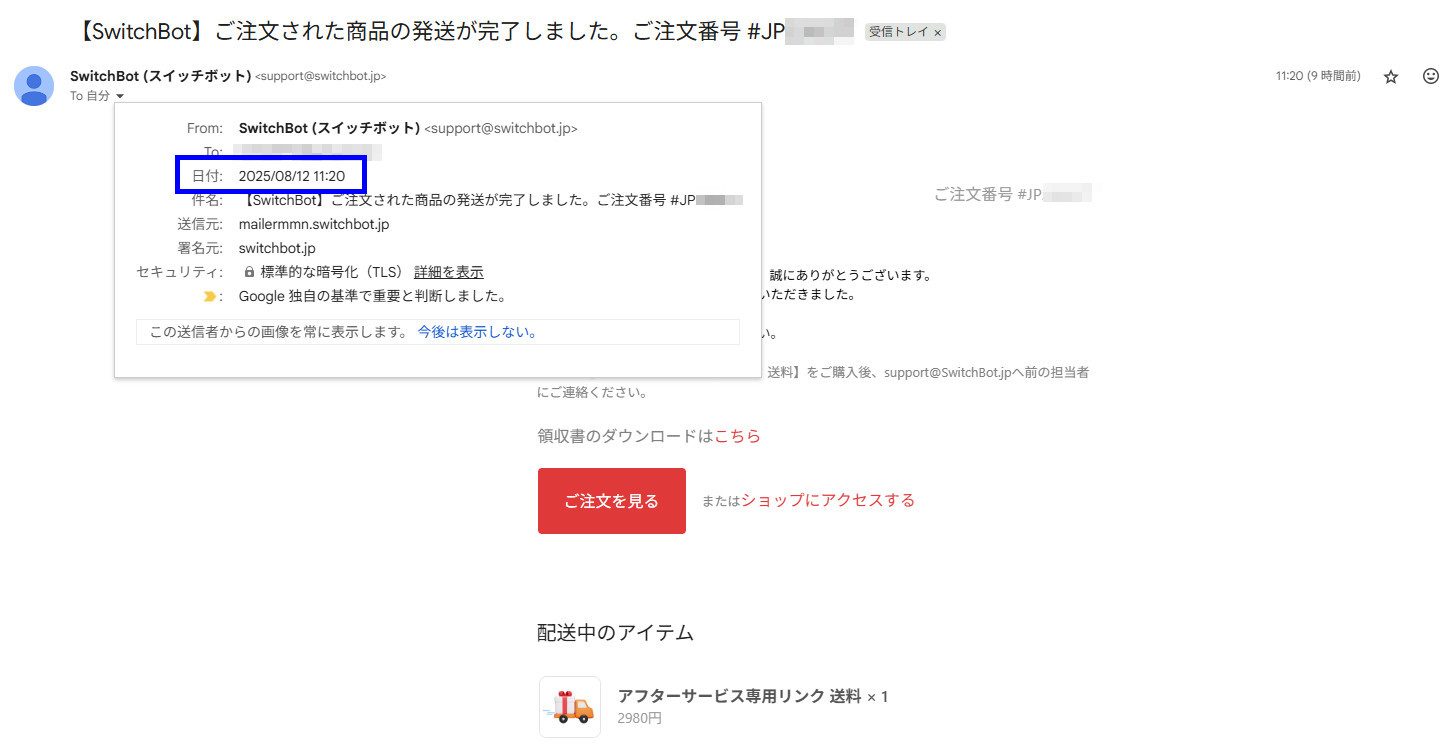The image size is (1440, 756).
Task: Star this SwitchBot email
Action: [x=1390, y=77]
